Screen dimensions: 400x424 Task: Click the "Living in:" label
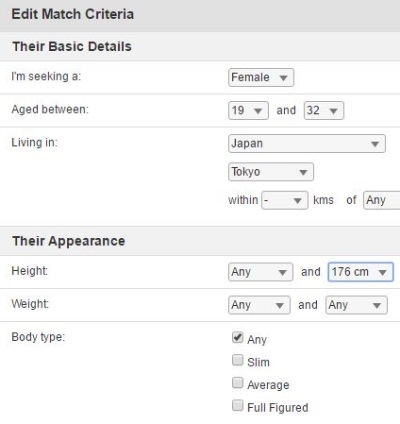[x=34, y=143]
